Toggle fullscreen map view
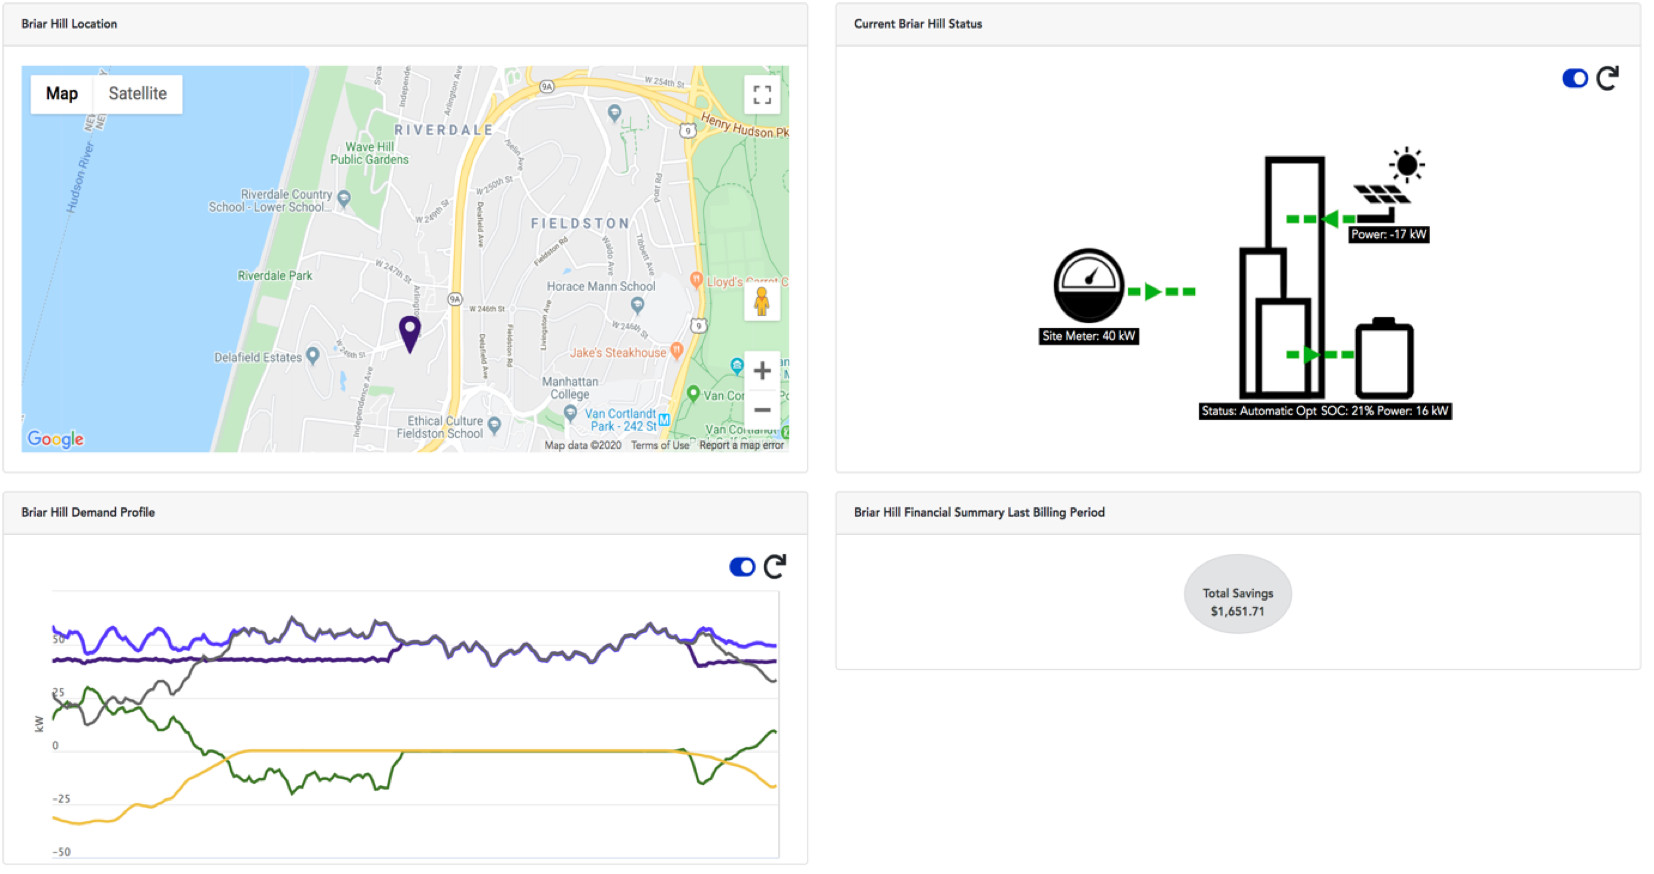1654x874 pixels. tap(762, 95)
